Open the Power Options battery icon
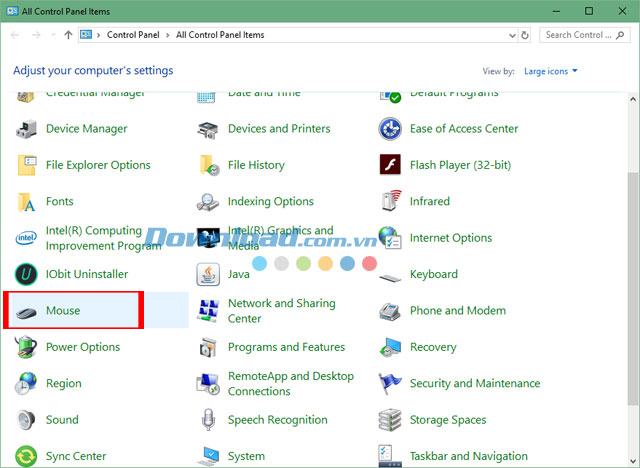This screenshot has width=640, height=468. coord(25,347)
